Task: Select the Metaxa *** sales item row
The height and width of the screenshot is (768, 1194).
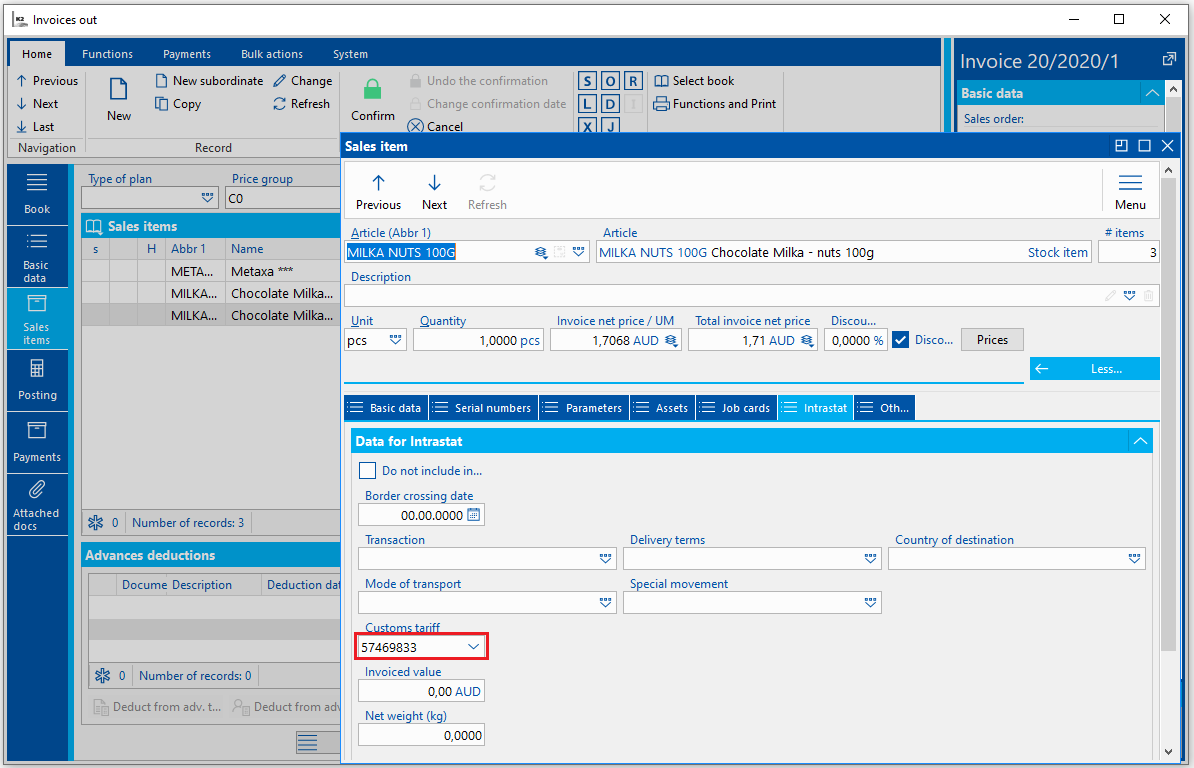Action: click(211, 271)
